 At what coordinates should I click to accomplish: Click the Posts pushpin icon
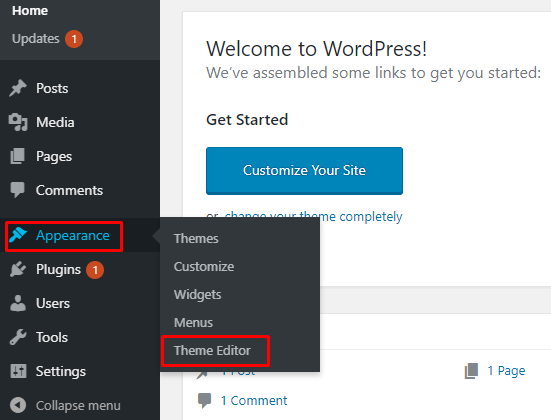[x=18, y=88]
